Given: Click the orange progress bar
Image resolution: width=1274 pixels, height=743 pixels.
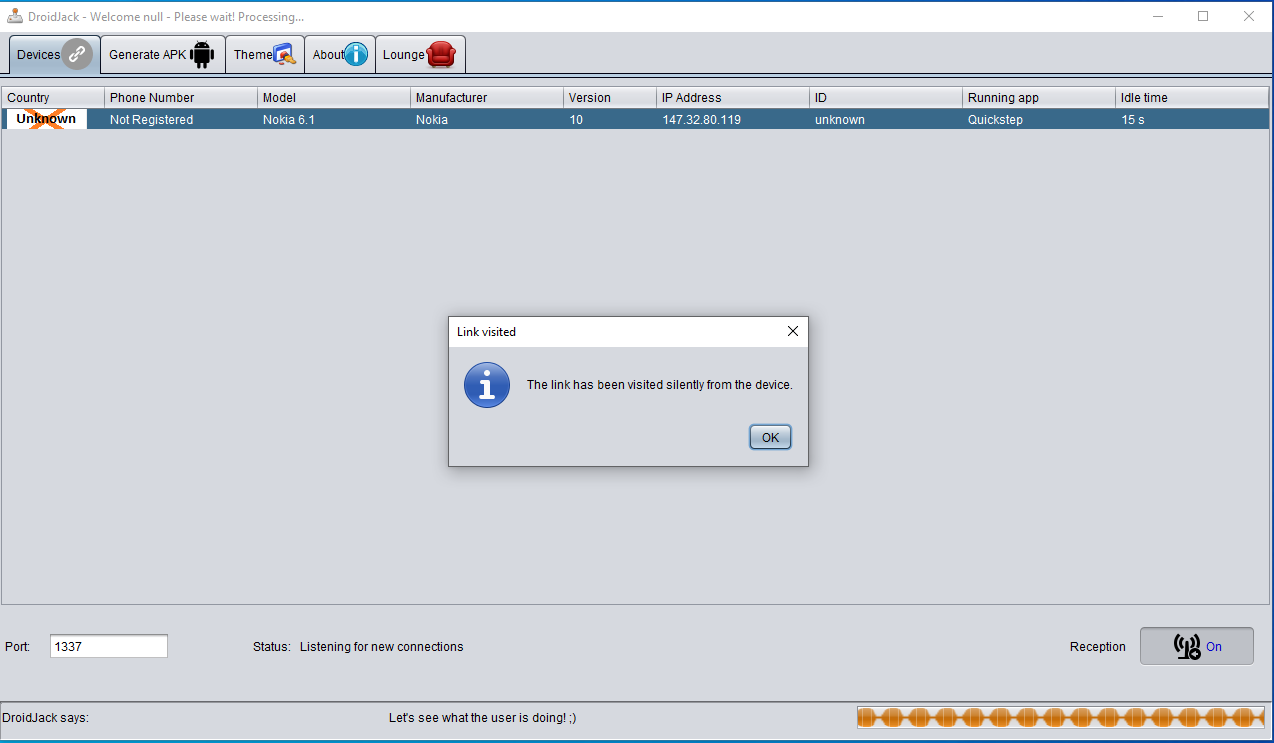Looking at the screenshot, I should (1061, 717).
